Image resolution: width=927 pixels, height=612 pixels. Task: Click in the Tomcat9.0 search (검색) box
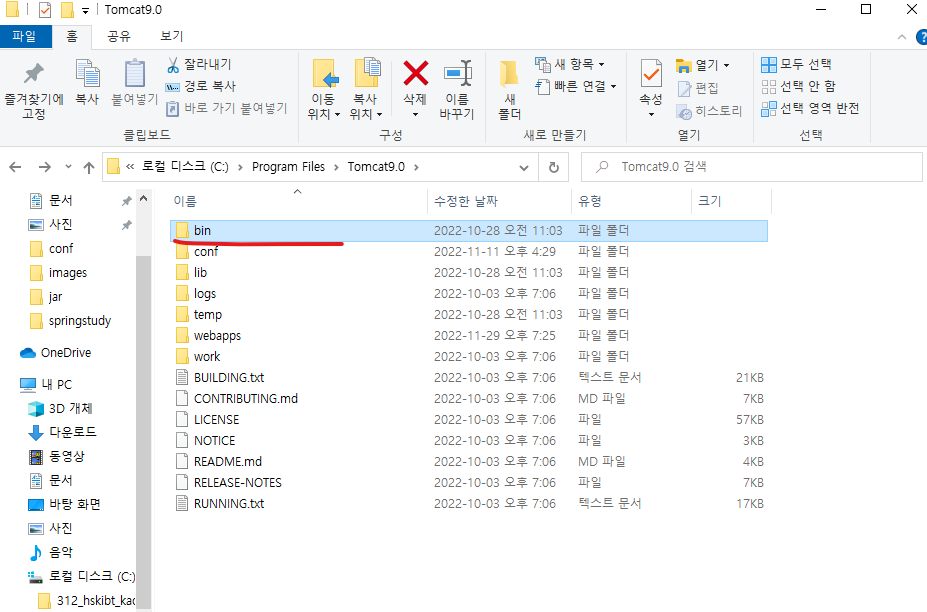[751, 167]
